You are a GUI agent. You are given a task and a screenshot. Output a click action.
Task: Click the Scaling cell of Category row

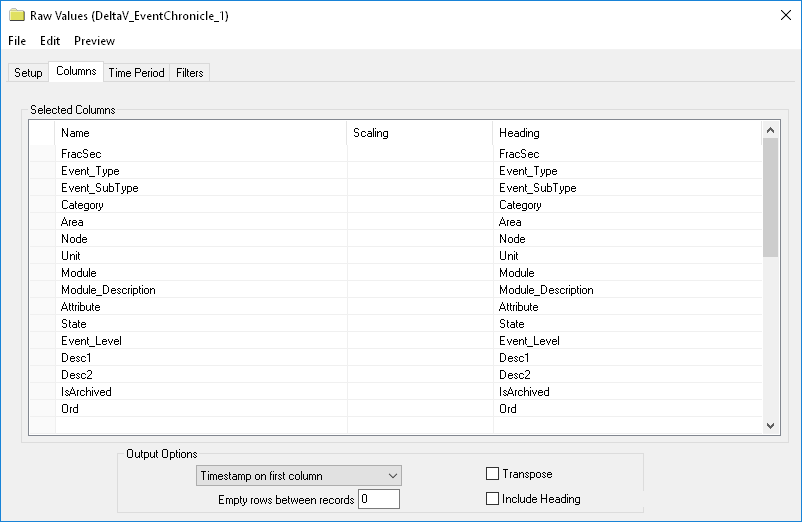coord(420,205)
